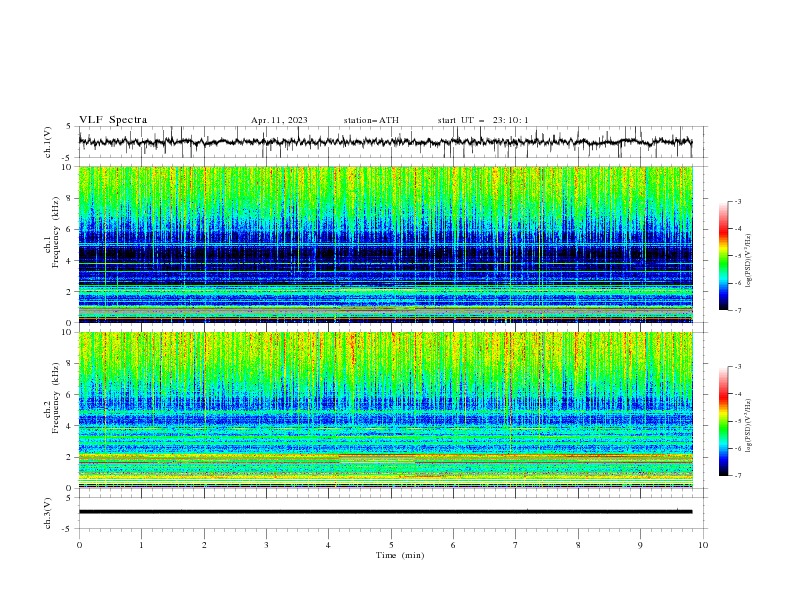Click the ch.1 voltage waveform trace
792x612 pixels.
[385, 142]
